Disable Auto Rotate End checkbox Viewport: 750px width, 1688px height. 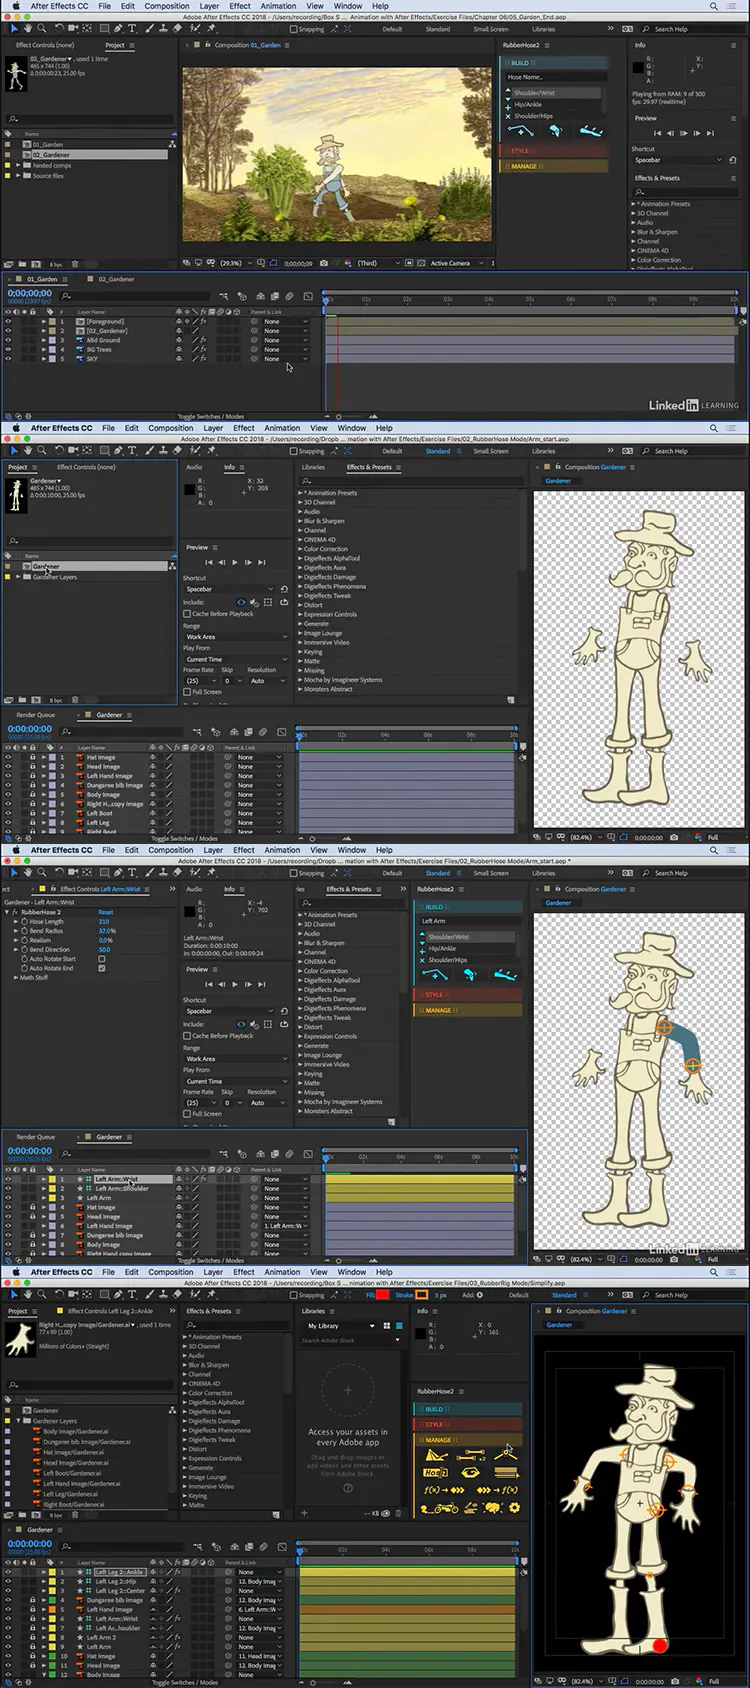point(101,968)
